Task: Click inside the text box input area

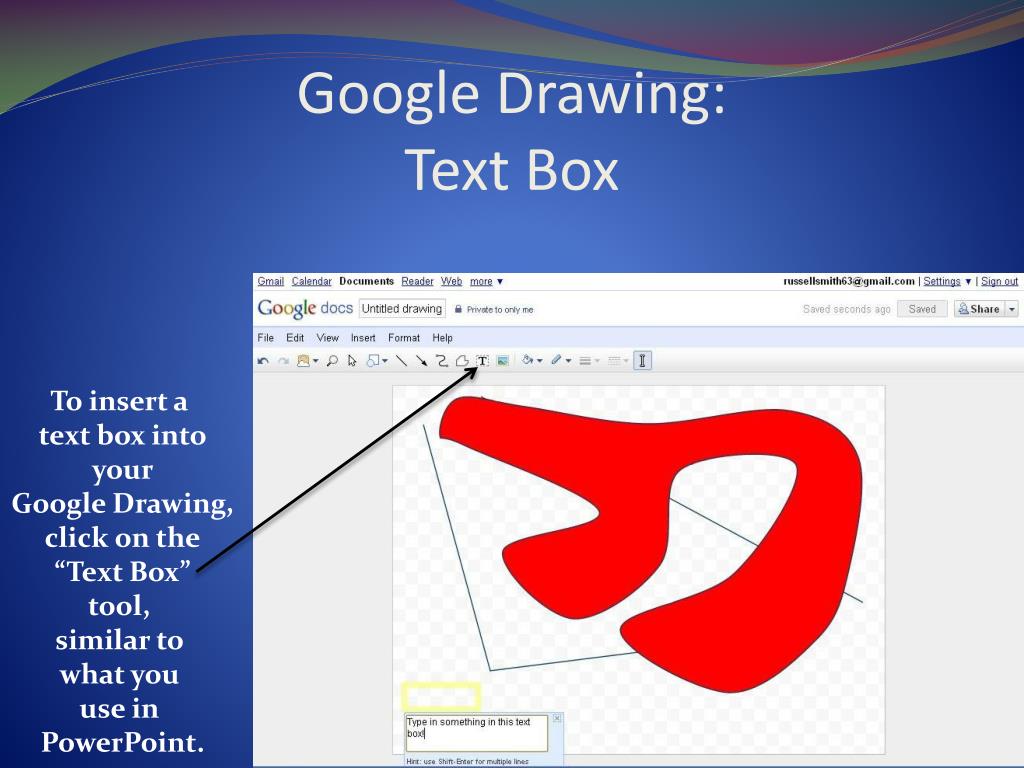Action: [477, 733]
